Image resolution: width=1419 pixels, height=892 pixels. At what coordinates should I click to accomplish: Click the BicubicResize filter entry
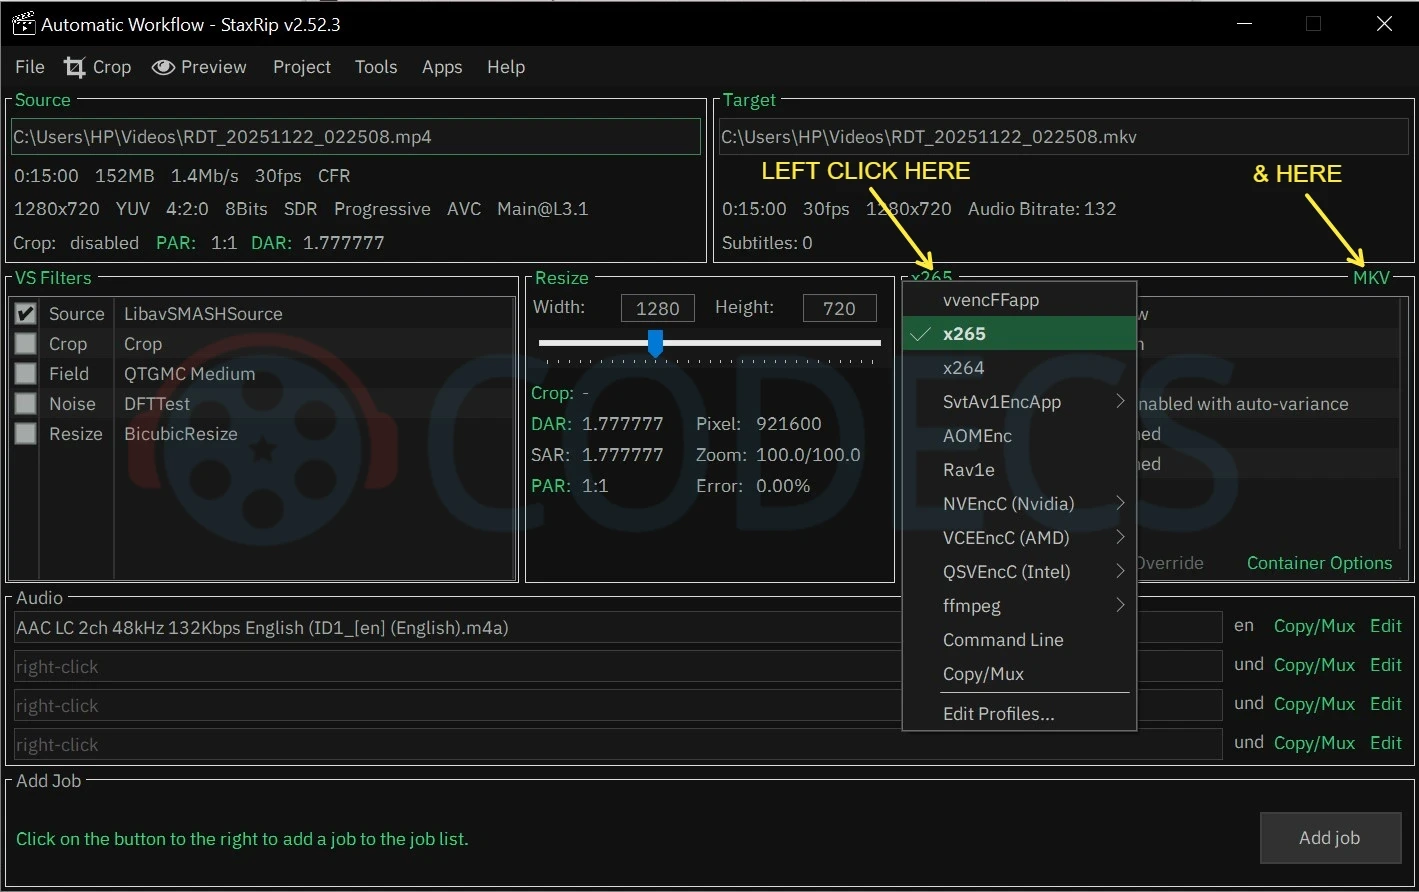(x=181, y=434)
